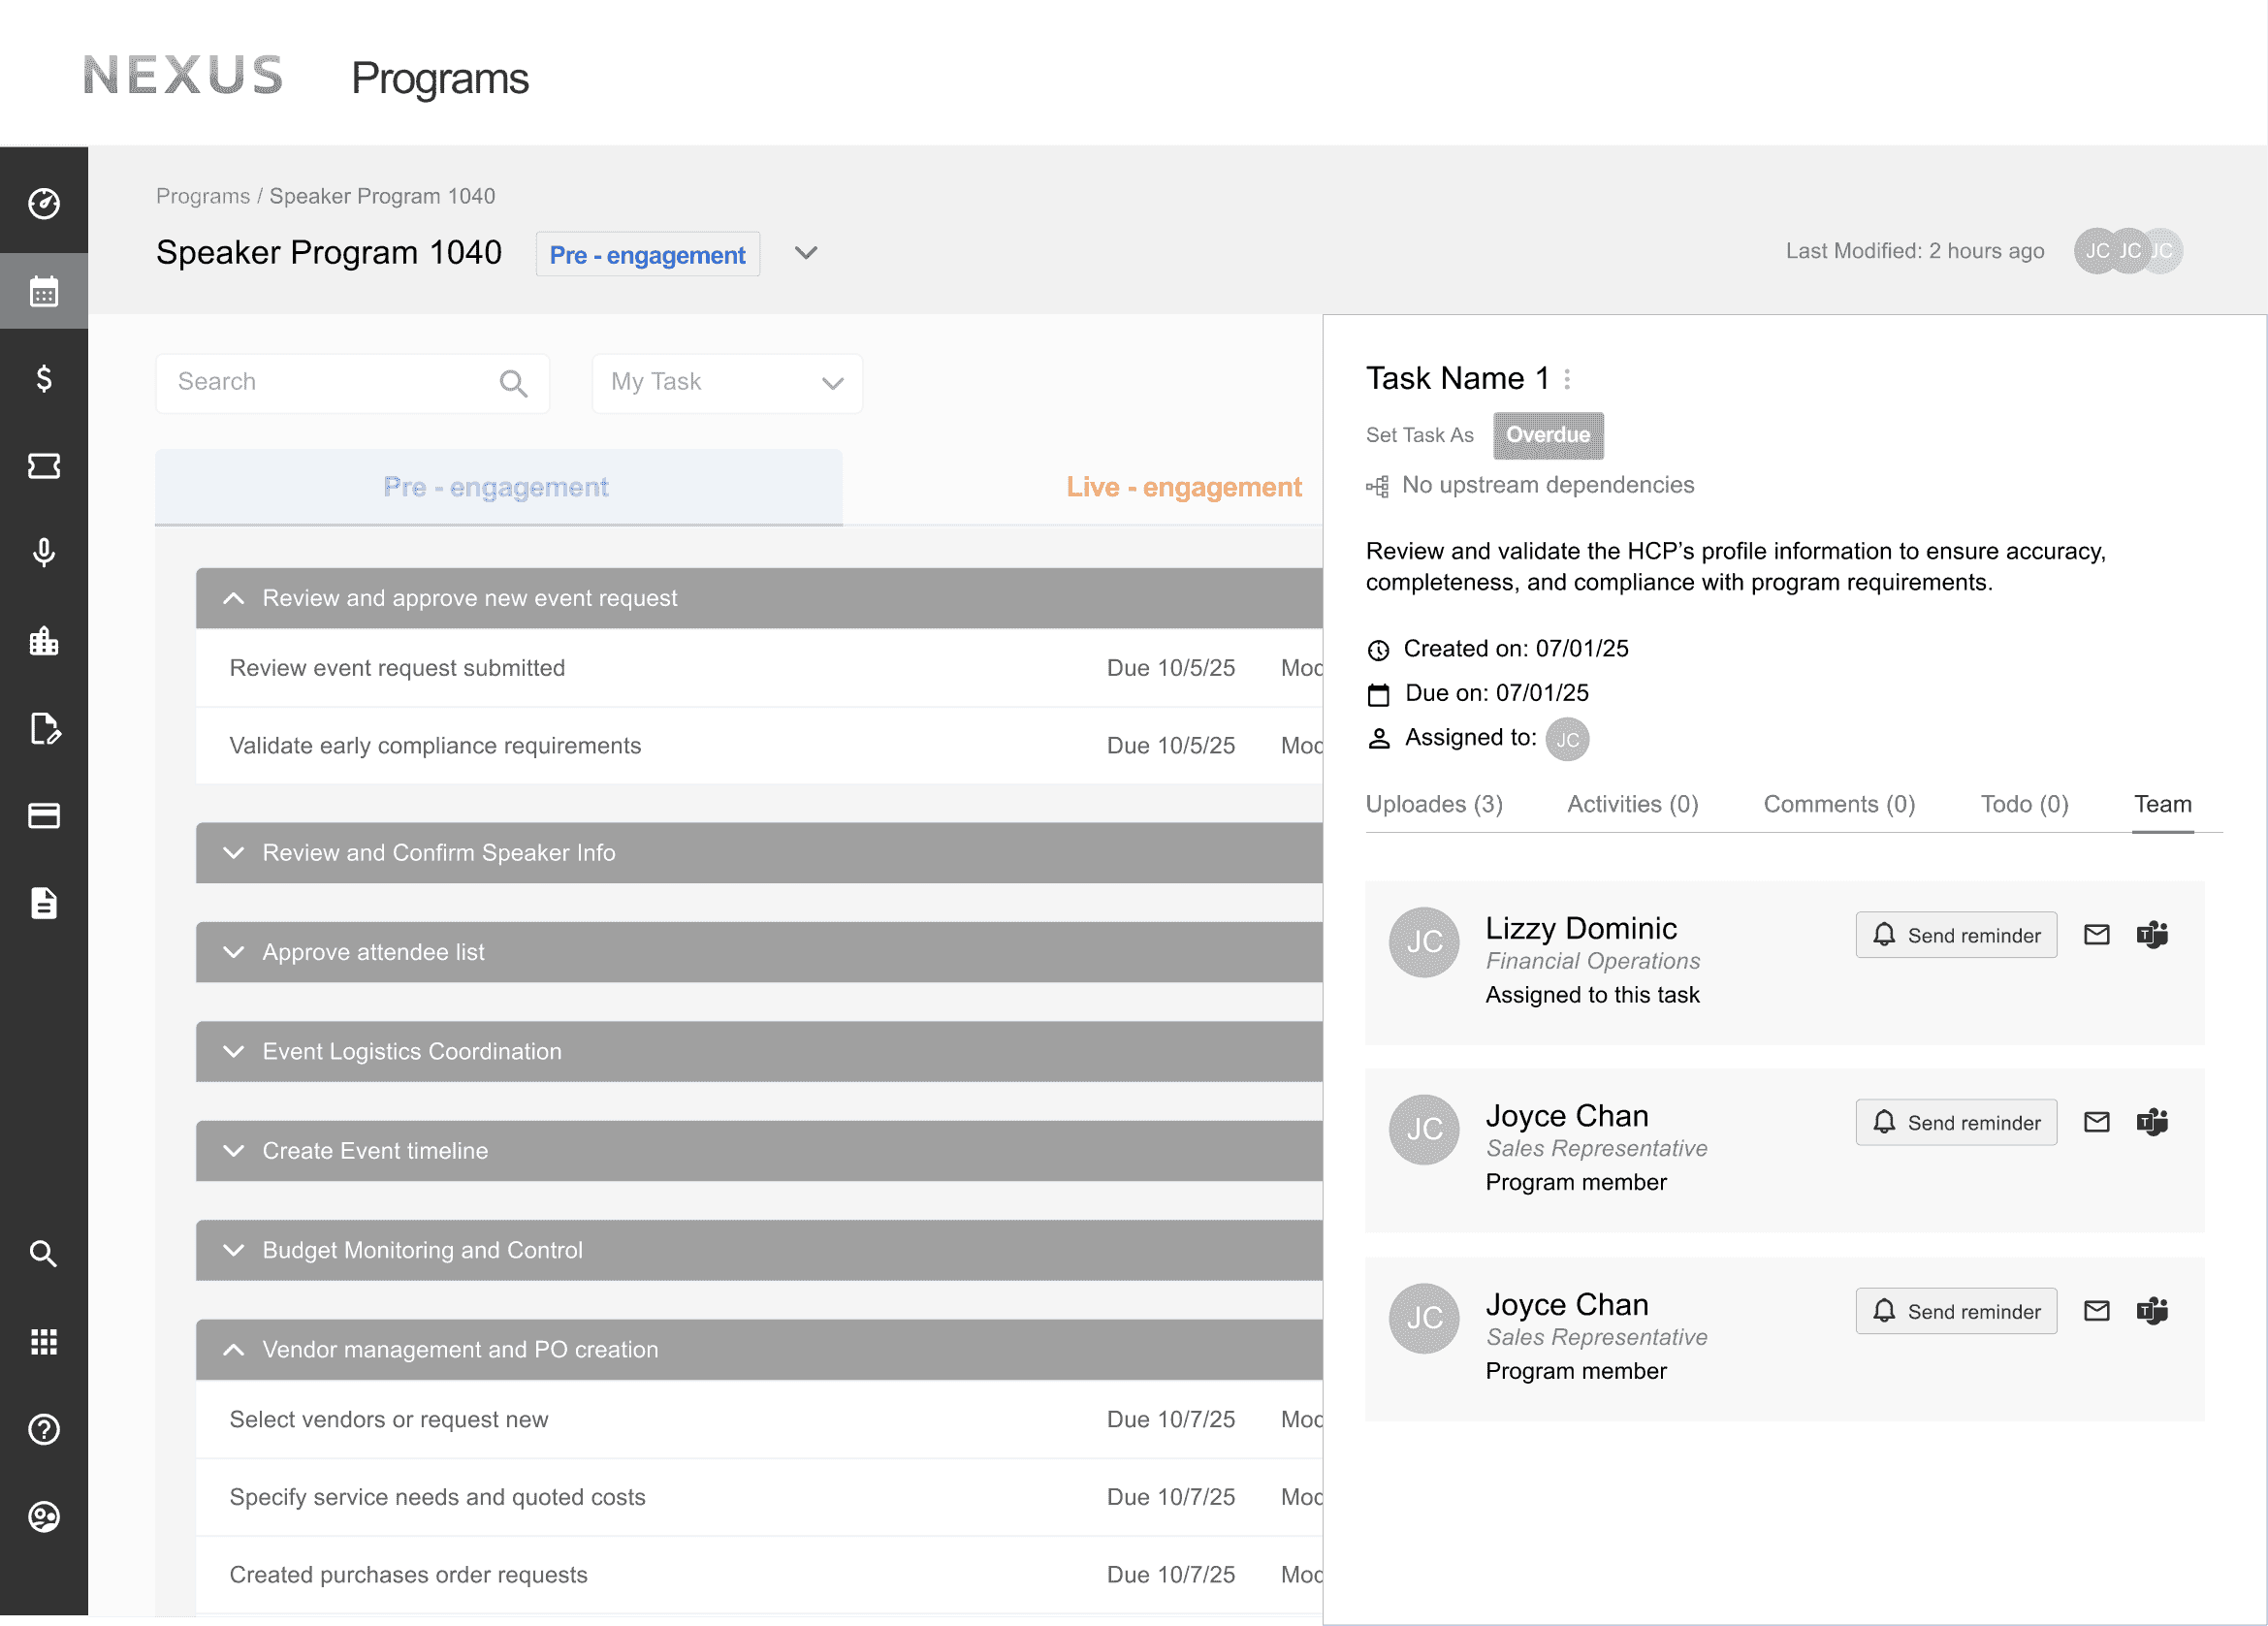The image size is (2268, 1626).
Task: Expand the program stage chevron dropdown
Action: [806, 253]
